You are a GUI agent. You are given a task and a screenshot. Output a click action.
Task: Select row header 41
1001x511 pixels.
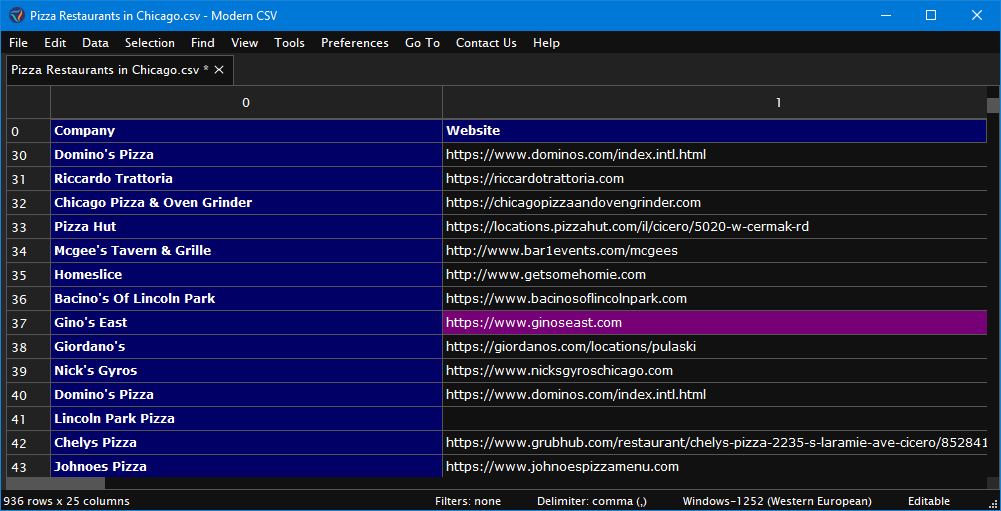point(29,419)
